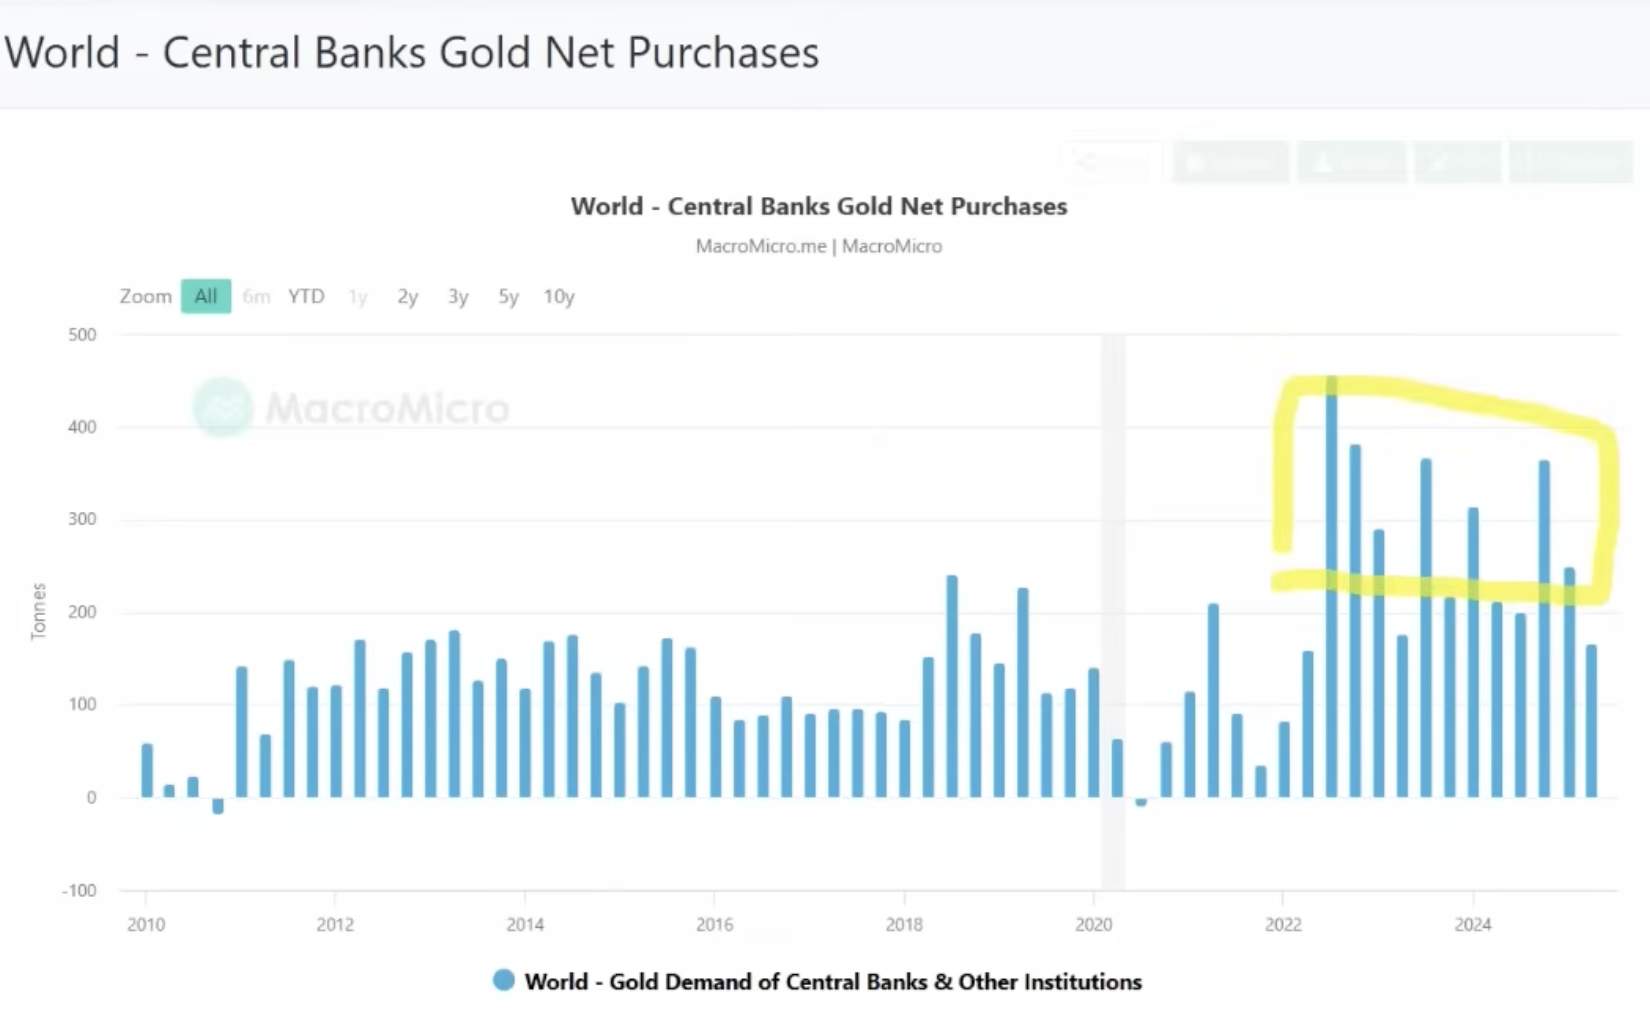Choose the 5y zoom option
Image resolution: width=1650 pixels, height=1024 pixels.
[x=508, y=296]
